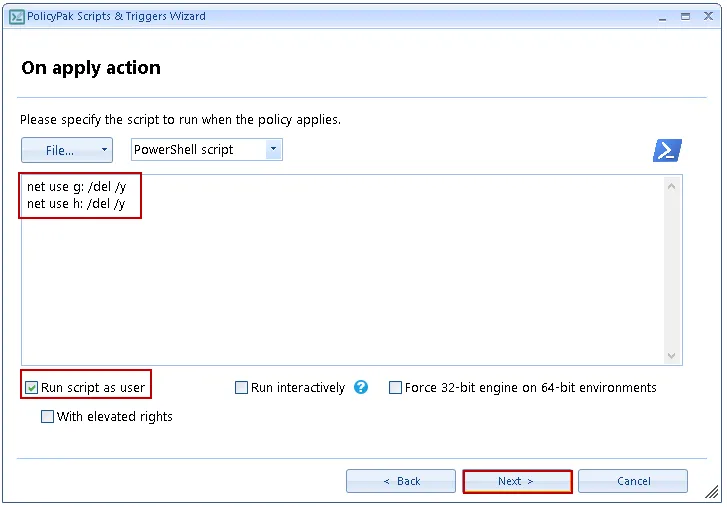Open the File... dropdown button

tap(66, 150)
